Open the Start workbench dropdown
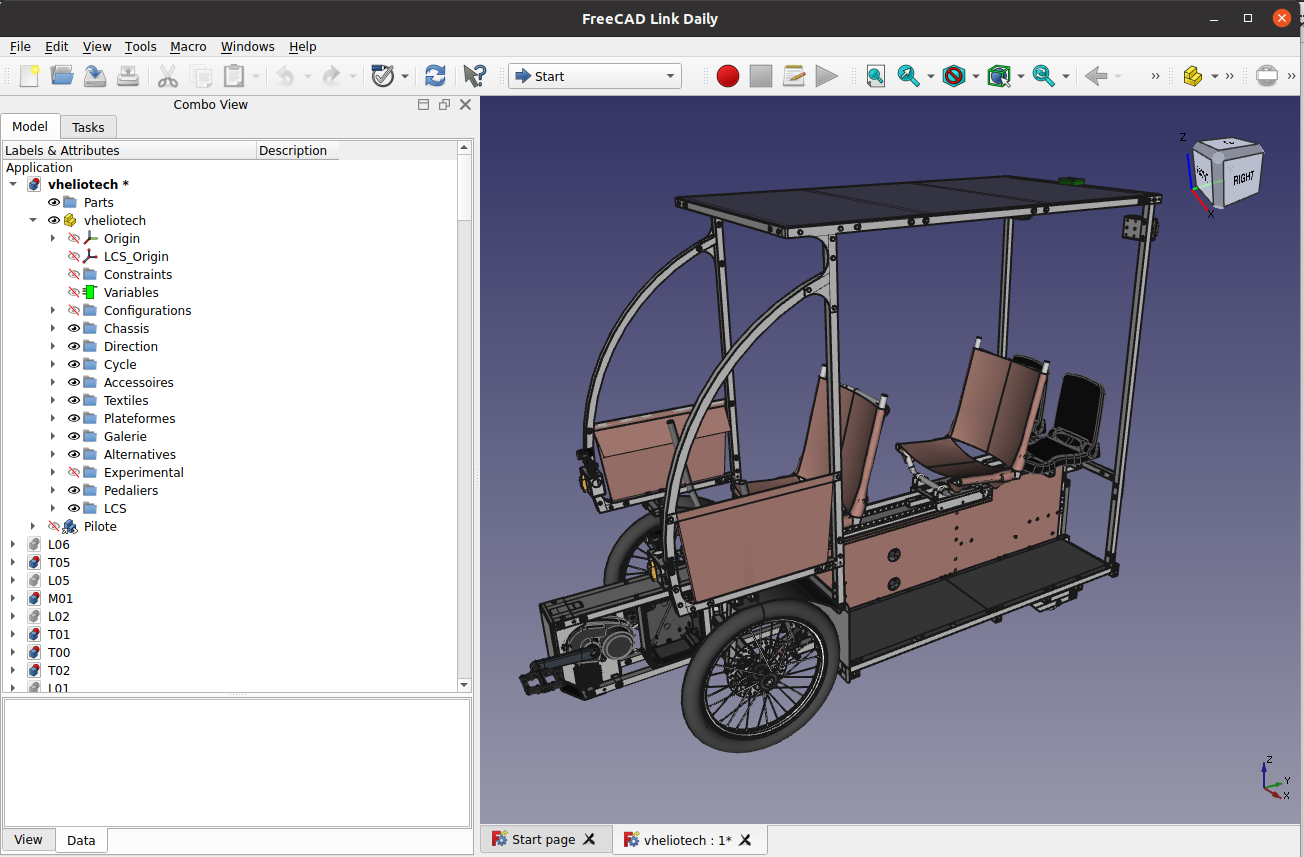 (594, 76)
